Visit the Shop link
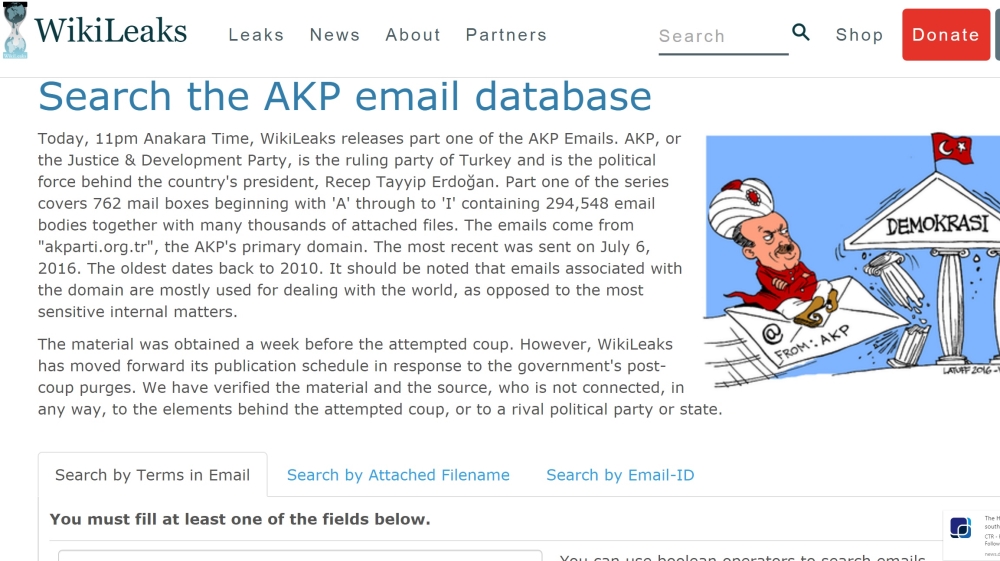 860,35
